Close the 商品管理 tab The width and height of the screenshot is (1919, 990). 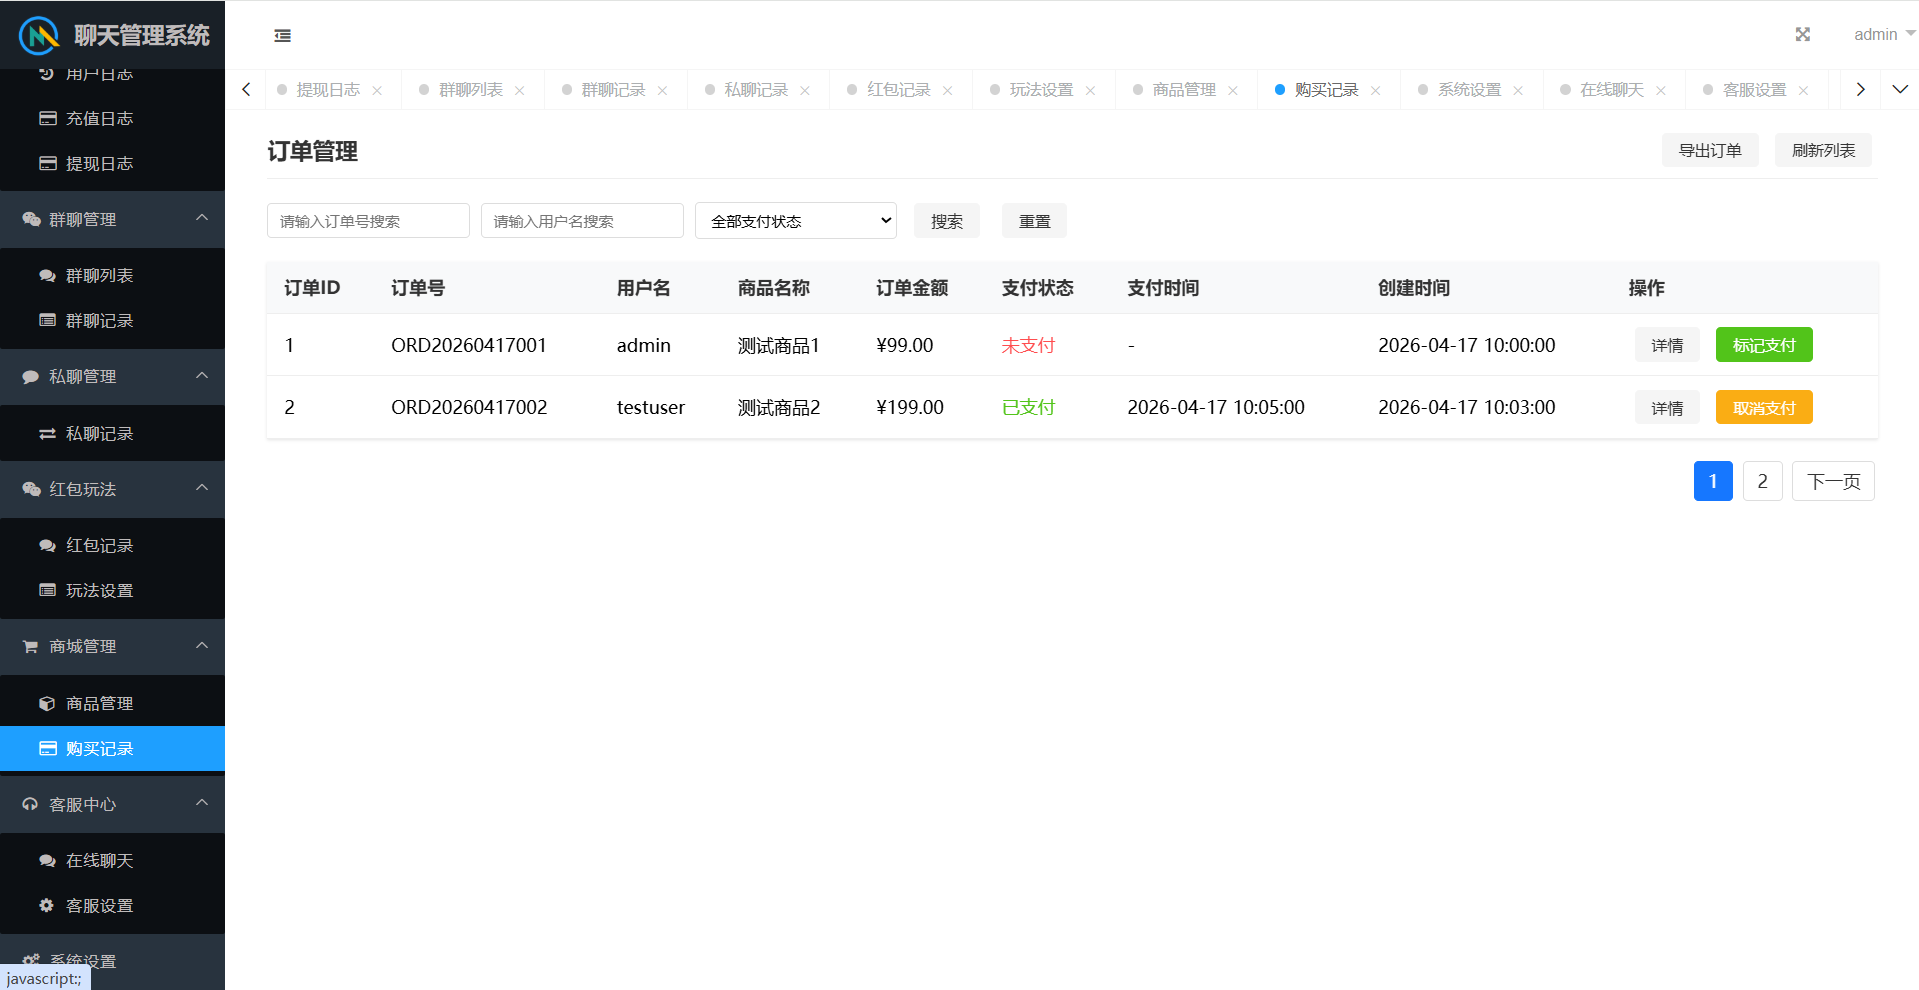[x=1233, y=91]
